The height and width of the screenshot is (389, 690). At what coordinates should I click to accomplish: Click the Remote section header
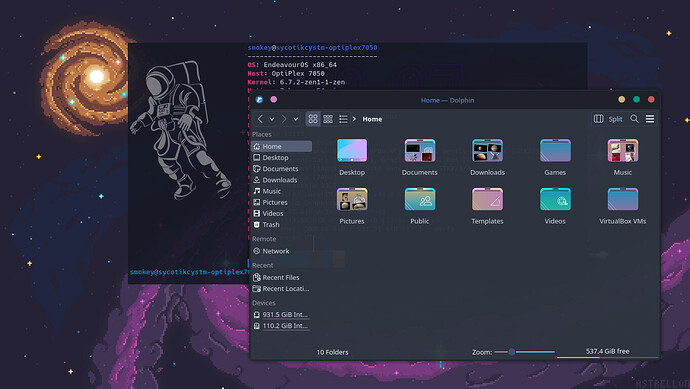[x=264, y=239]
